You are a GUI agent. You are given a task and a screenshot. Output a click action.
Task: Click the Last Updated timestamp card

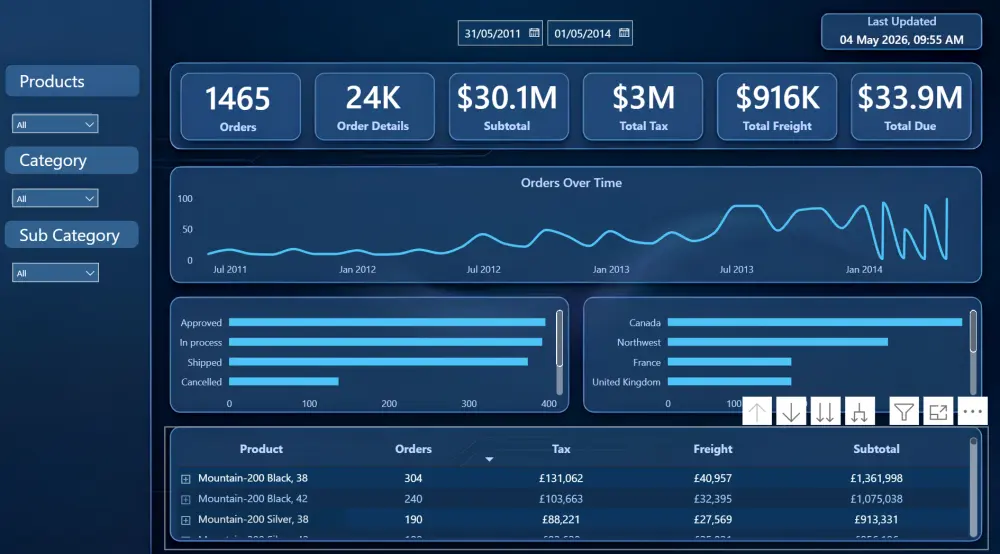[x=901, y=31]
